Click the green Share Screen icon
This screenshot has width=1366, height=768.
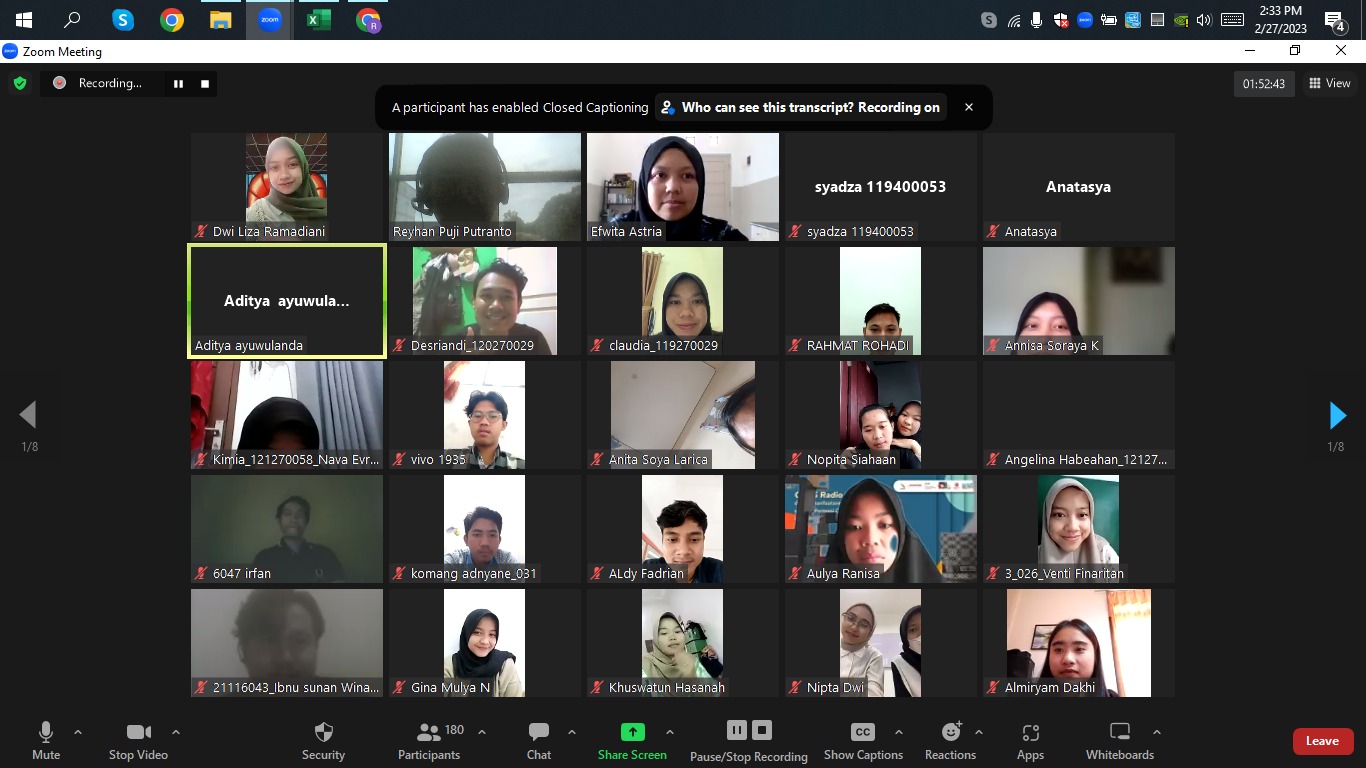click(x=632, y=732)
